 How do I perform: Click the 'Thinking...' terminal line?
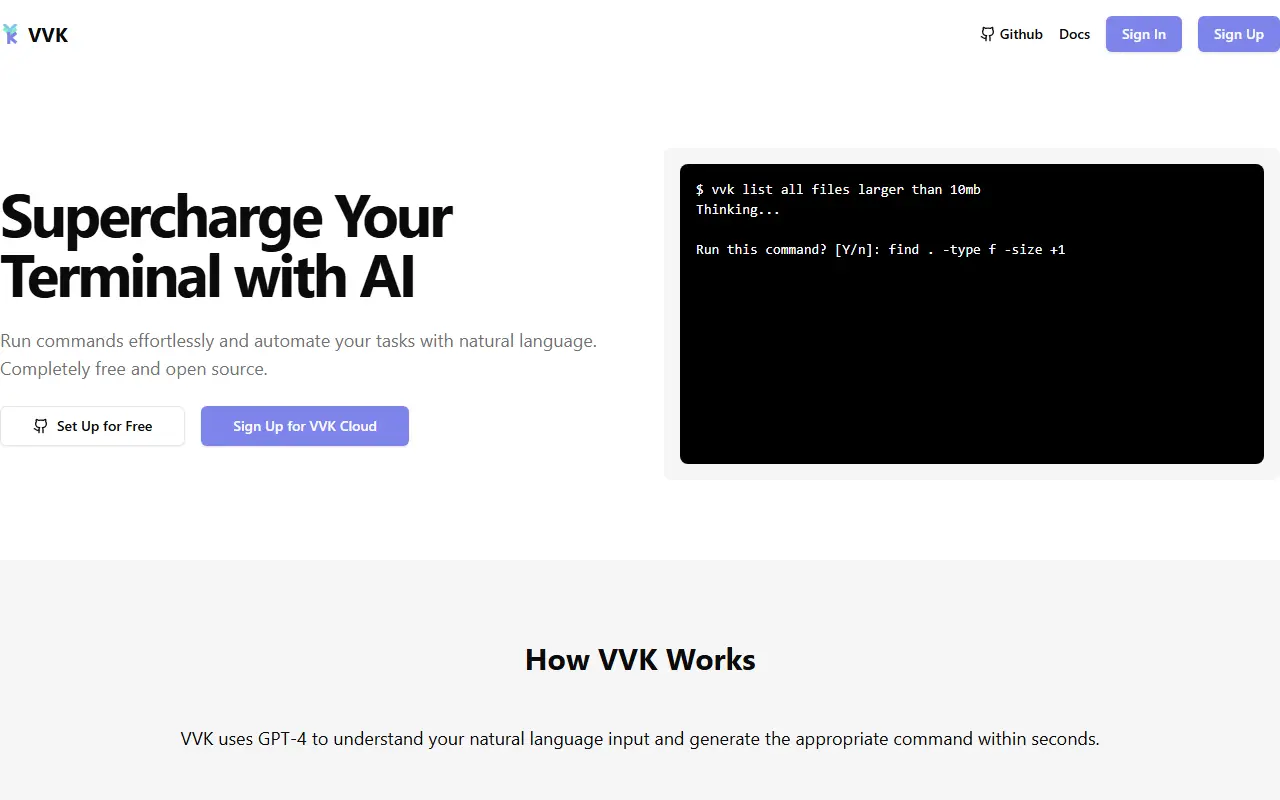738,209
